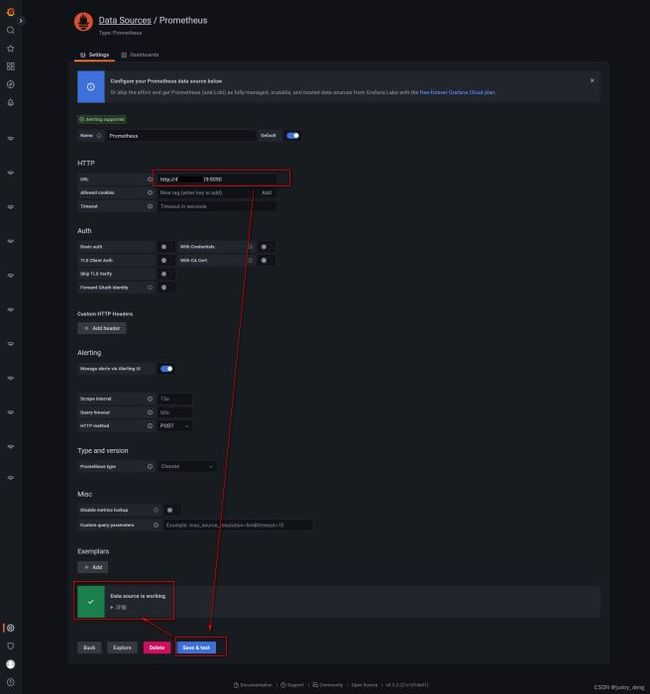Open the Open Source footer link
This screenshot has width=650, height=694.
tap(364, 685)
